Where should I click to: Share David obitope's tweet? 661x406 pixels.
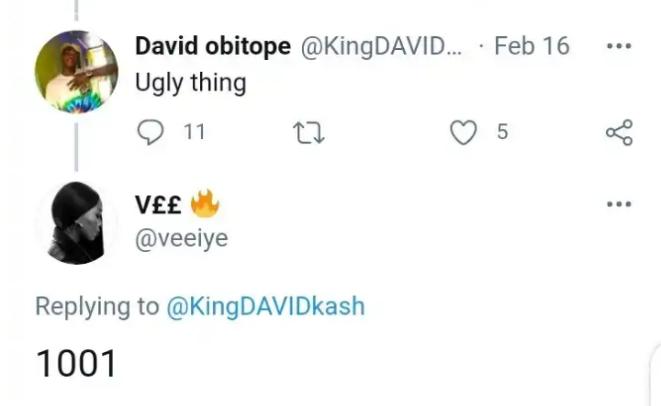point(620,132)
